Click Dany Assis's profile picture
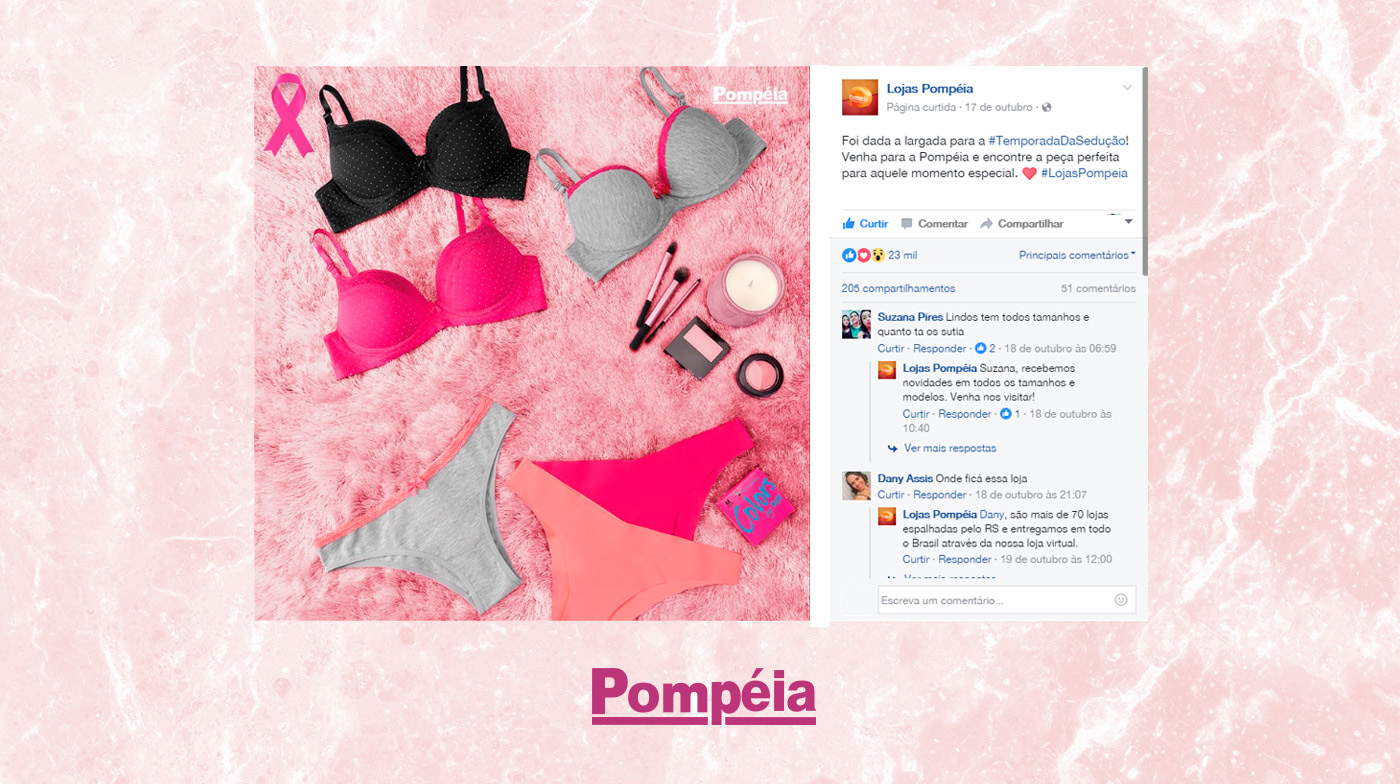 (x=856, y=485)
